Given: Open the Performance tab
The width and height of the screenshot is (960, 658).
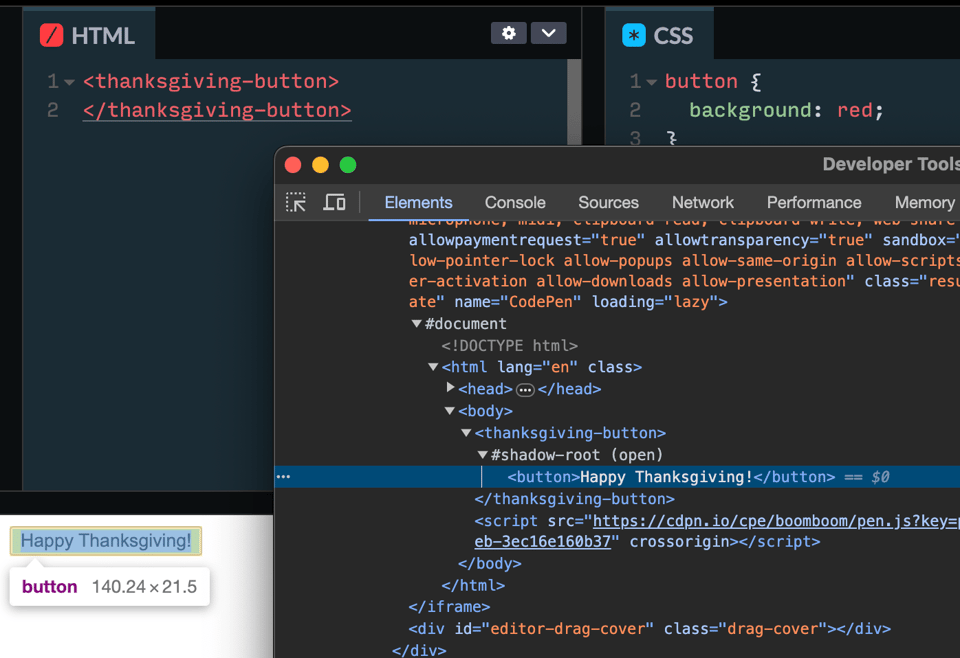Looking at the screenshot, I should (813, 202).
